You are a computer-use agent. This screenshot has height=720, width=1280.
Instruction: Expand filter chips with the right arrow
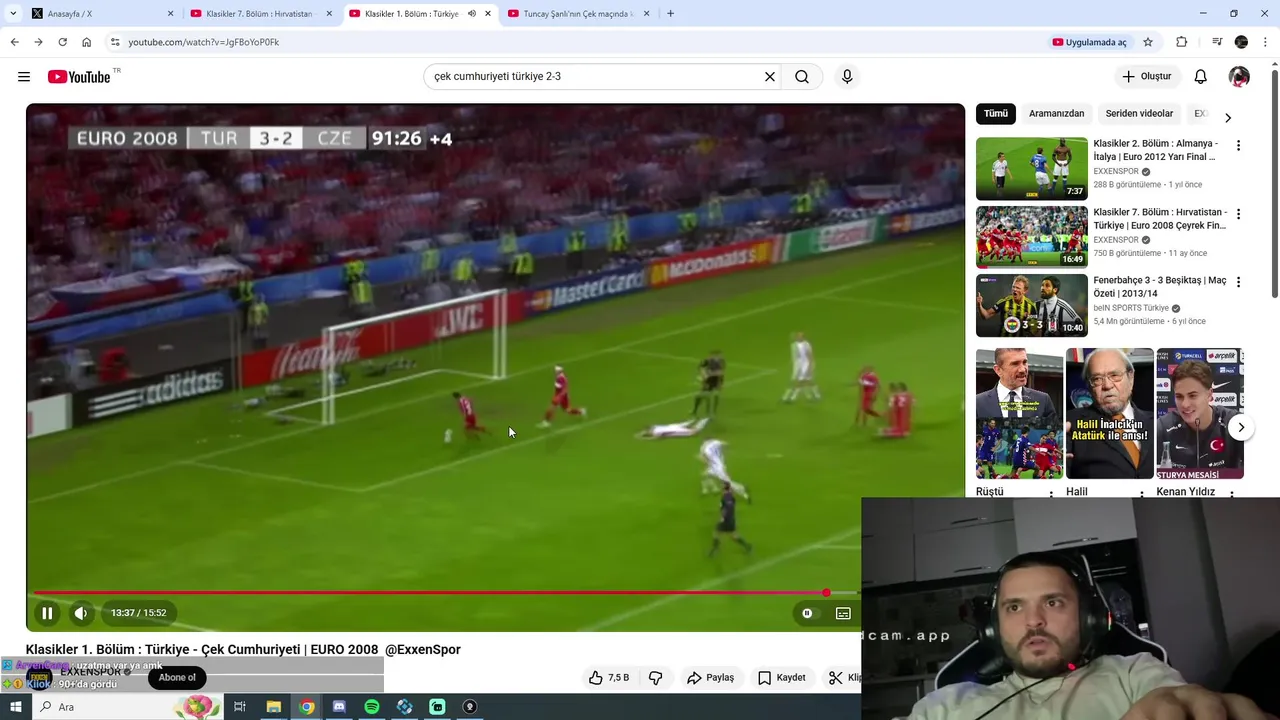pyautogui.click(x=1228, y=117)
